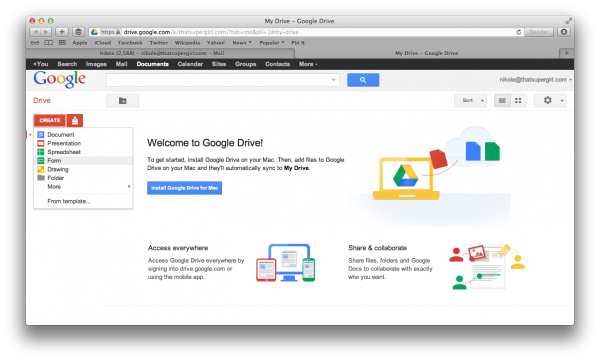Open a new tab with plus button
Viewport: 600px width, 361px height.
click(566, 53)
